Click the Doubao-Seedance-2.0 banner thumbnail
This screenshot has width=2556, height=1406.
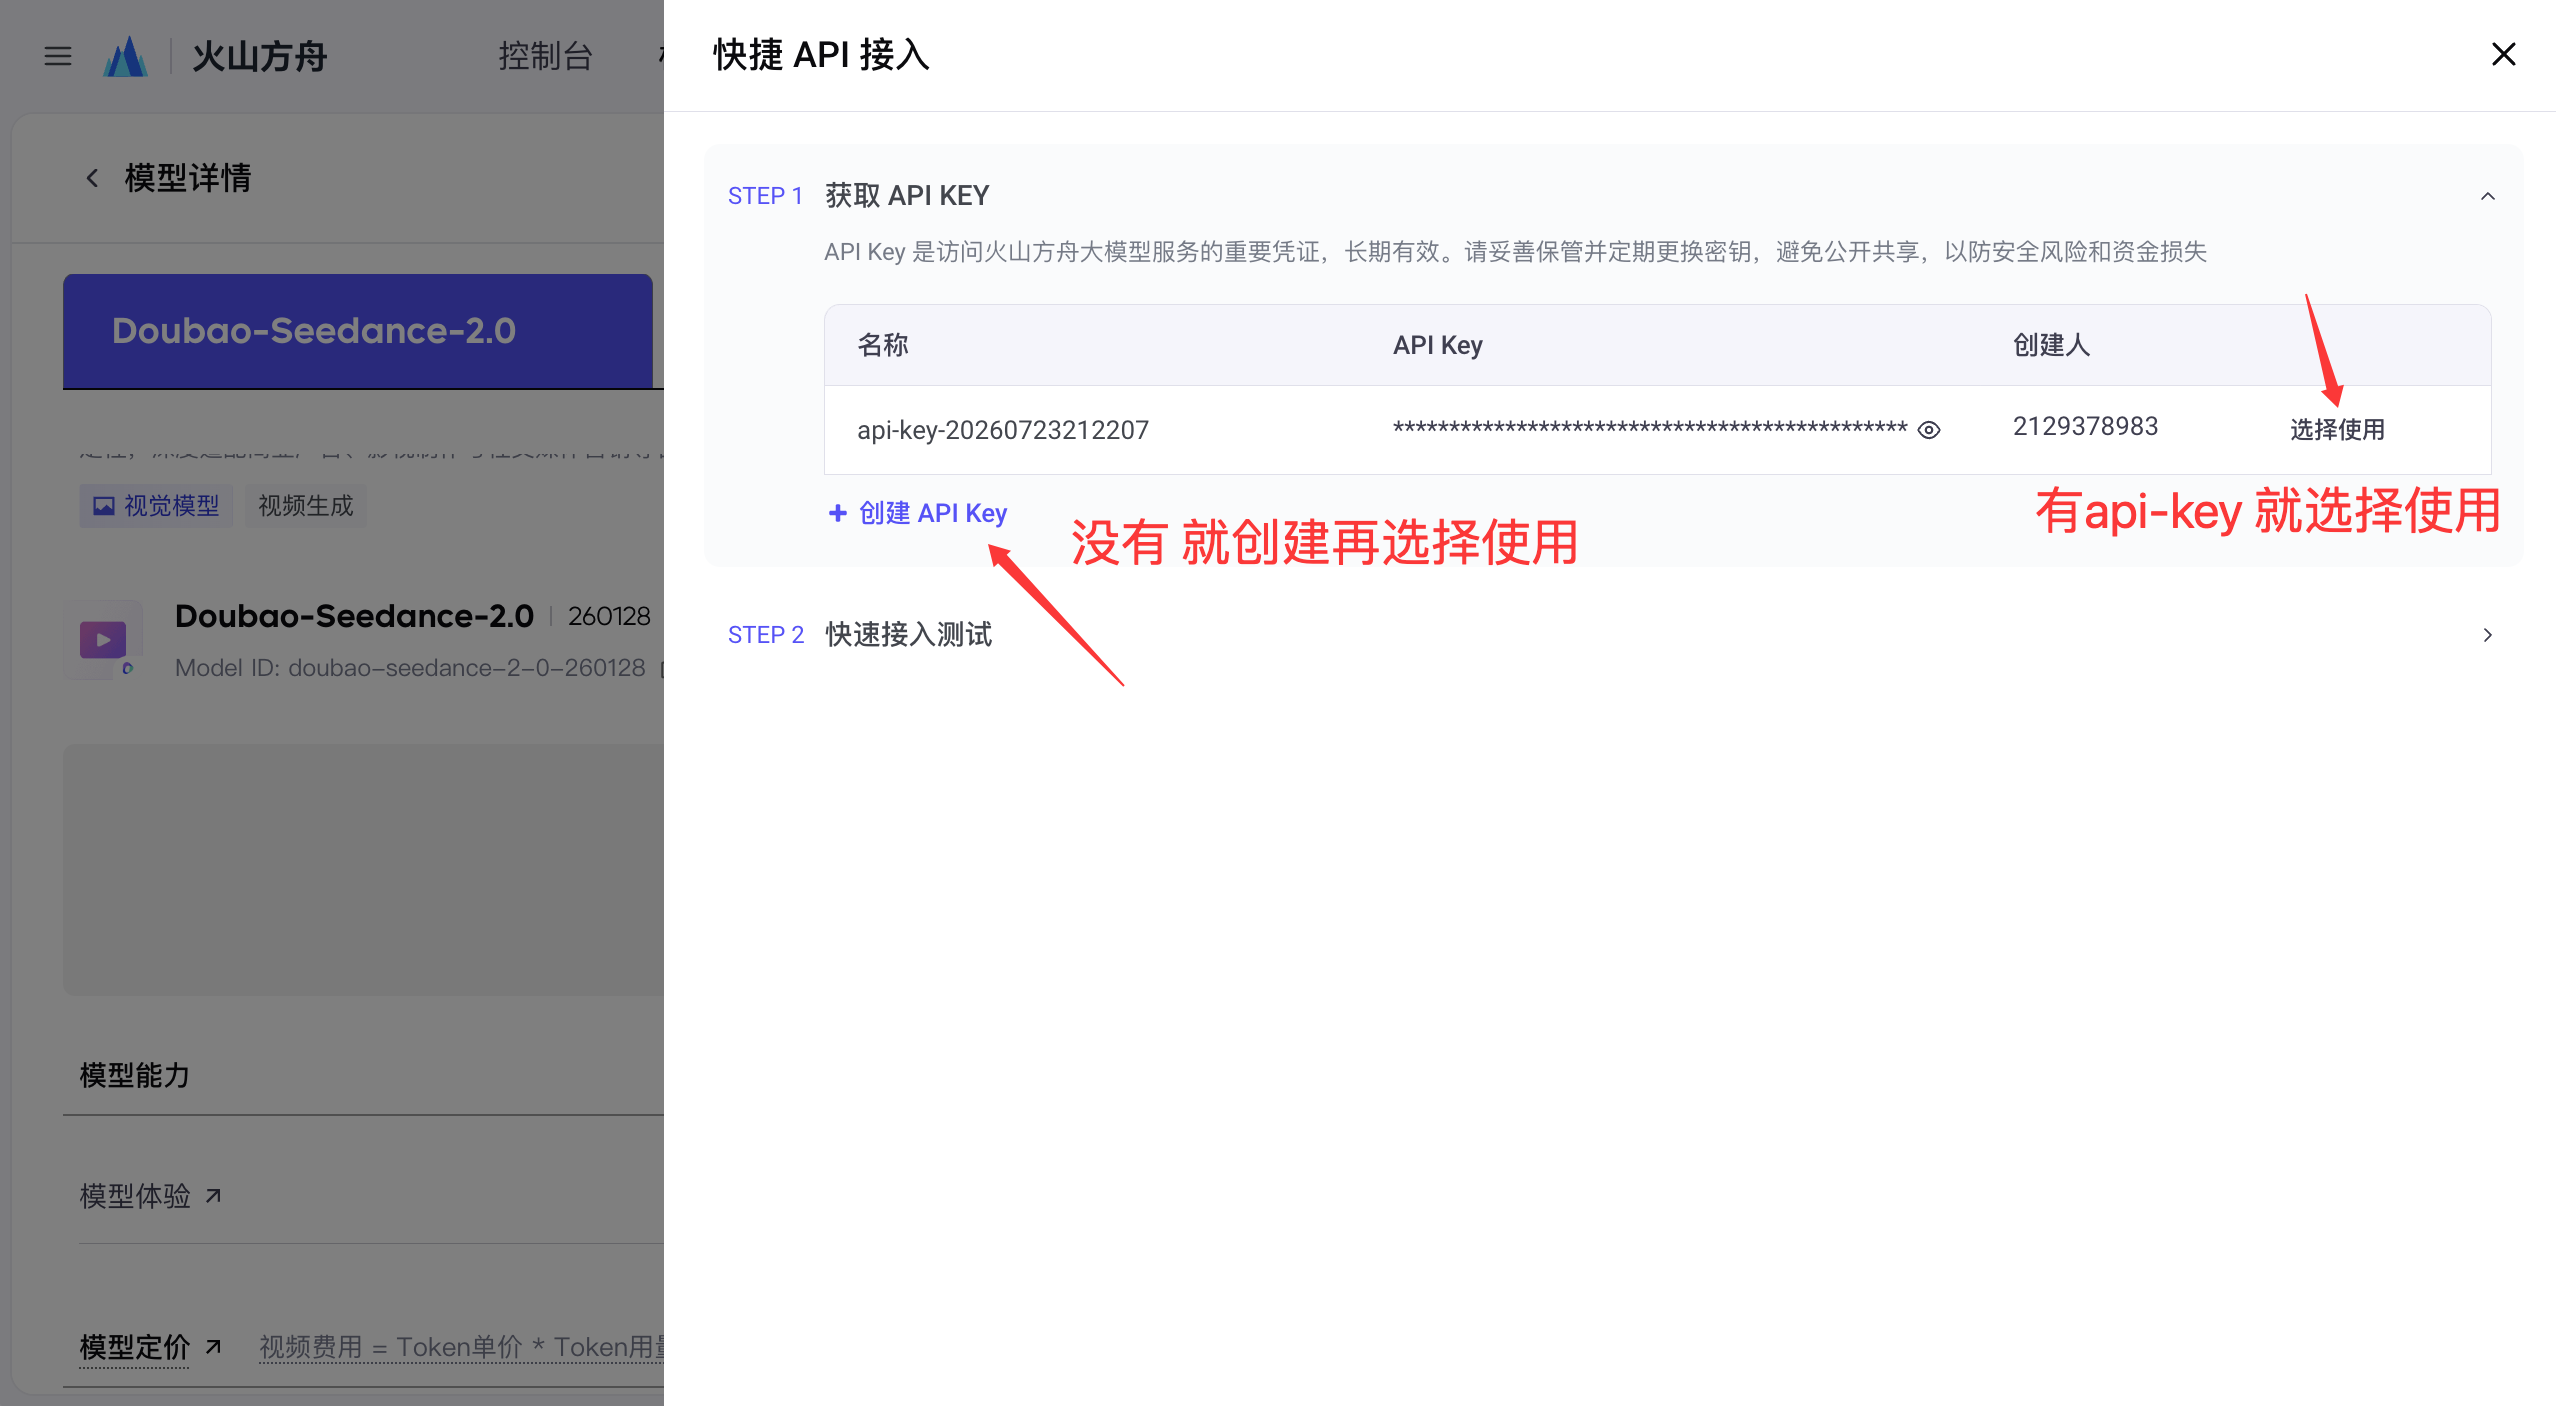(358, 331)
